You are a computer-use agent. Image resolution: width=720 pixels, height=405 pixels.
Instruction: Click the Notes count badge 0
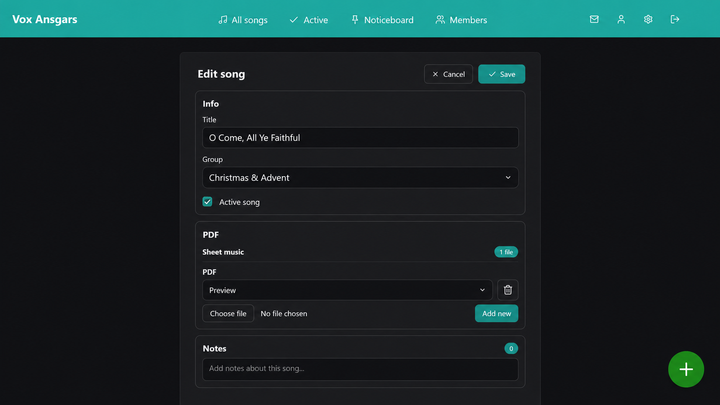pyautogui.click(x=511, y=348)
